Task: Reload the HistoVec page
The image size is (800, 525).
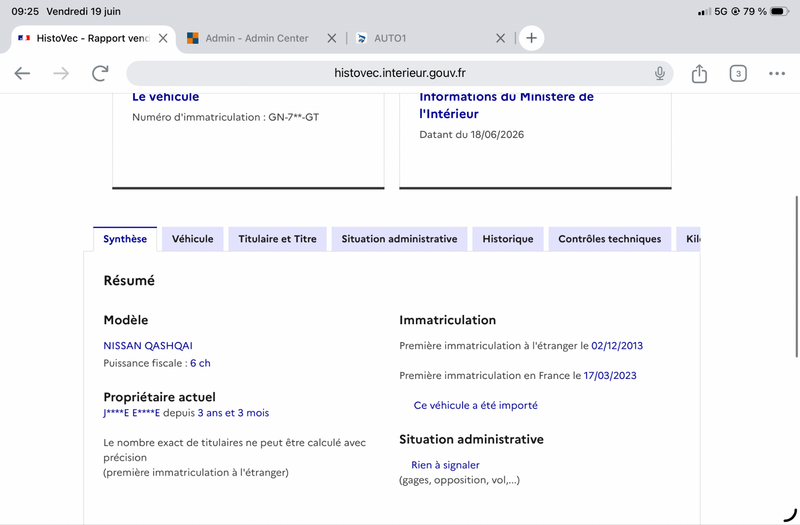Action: [101, 73]
